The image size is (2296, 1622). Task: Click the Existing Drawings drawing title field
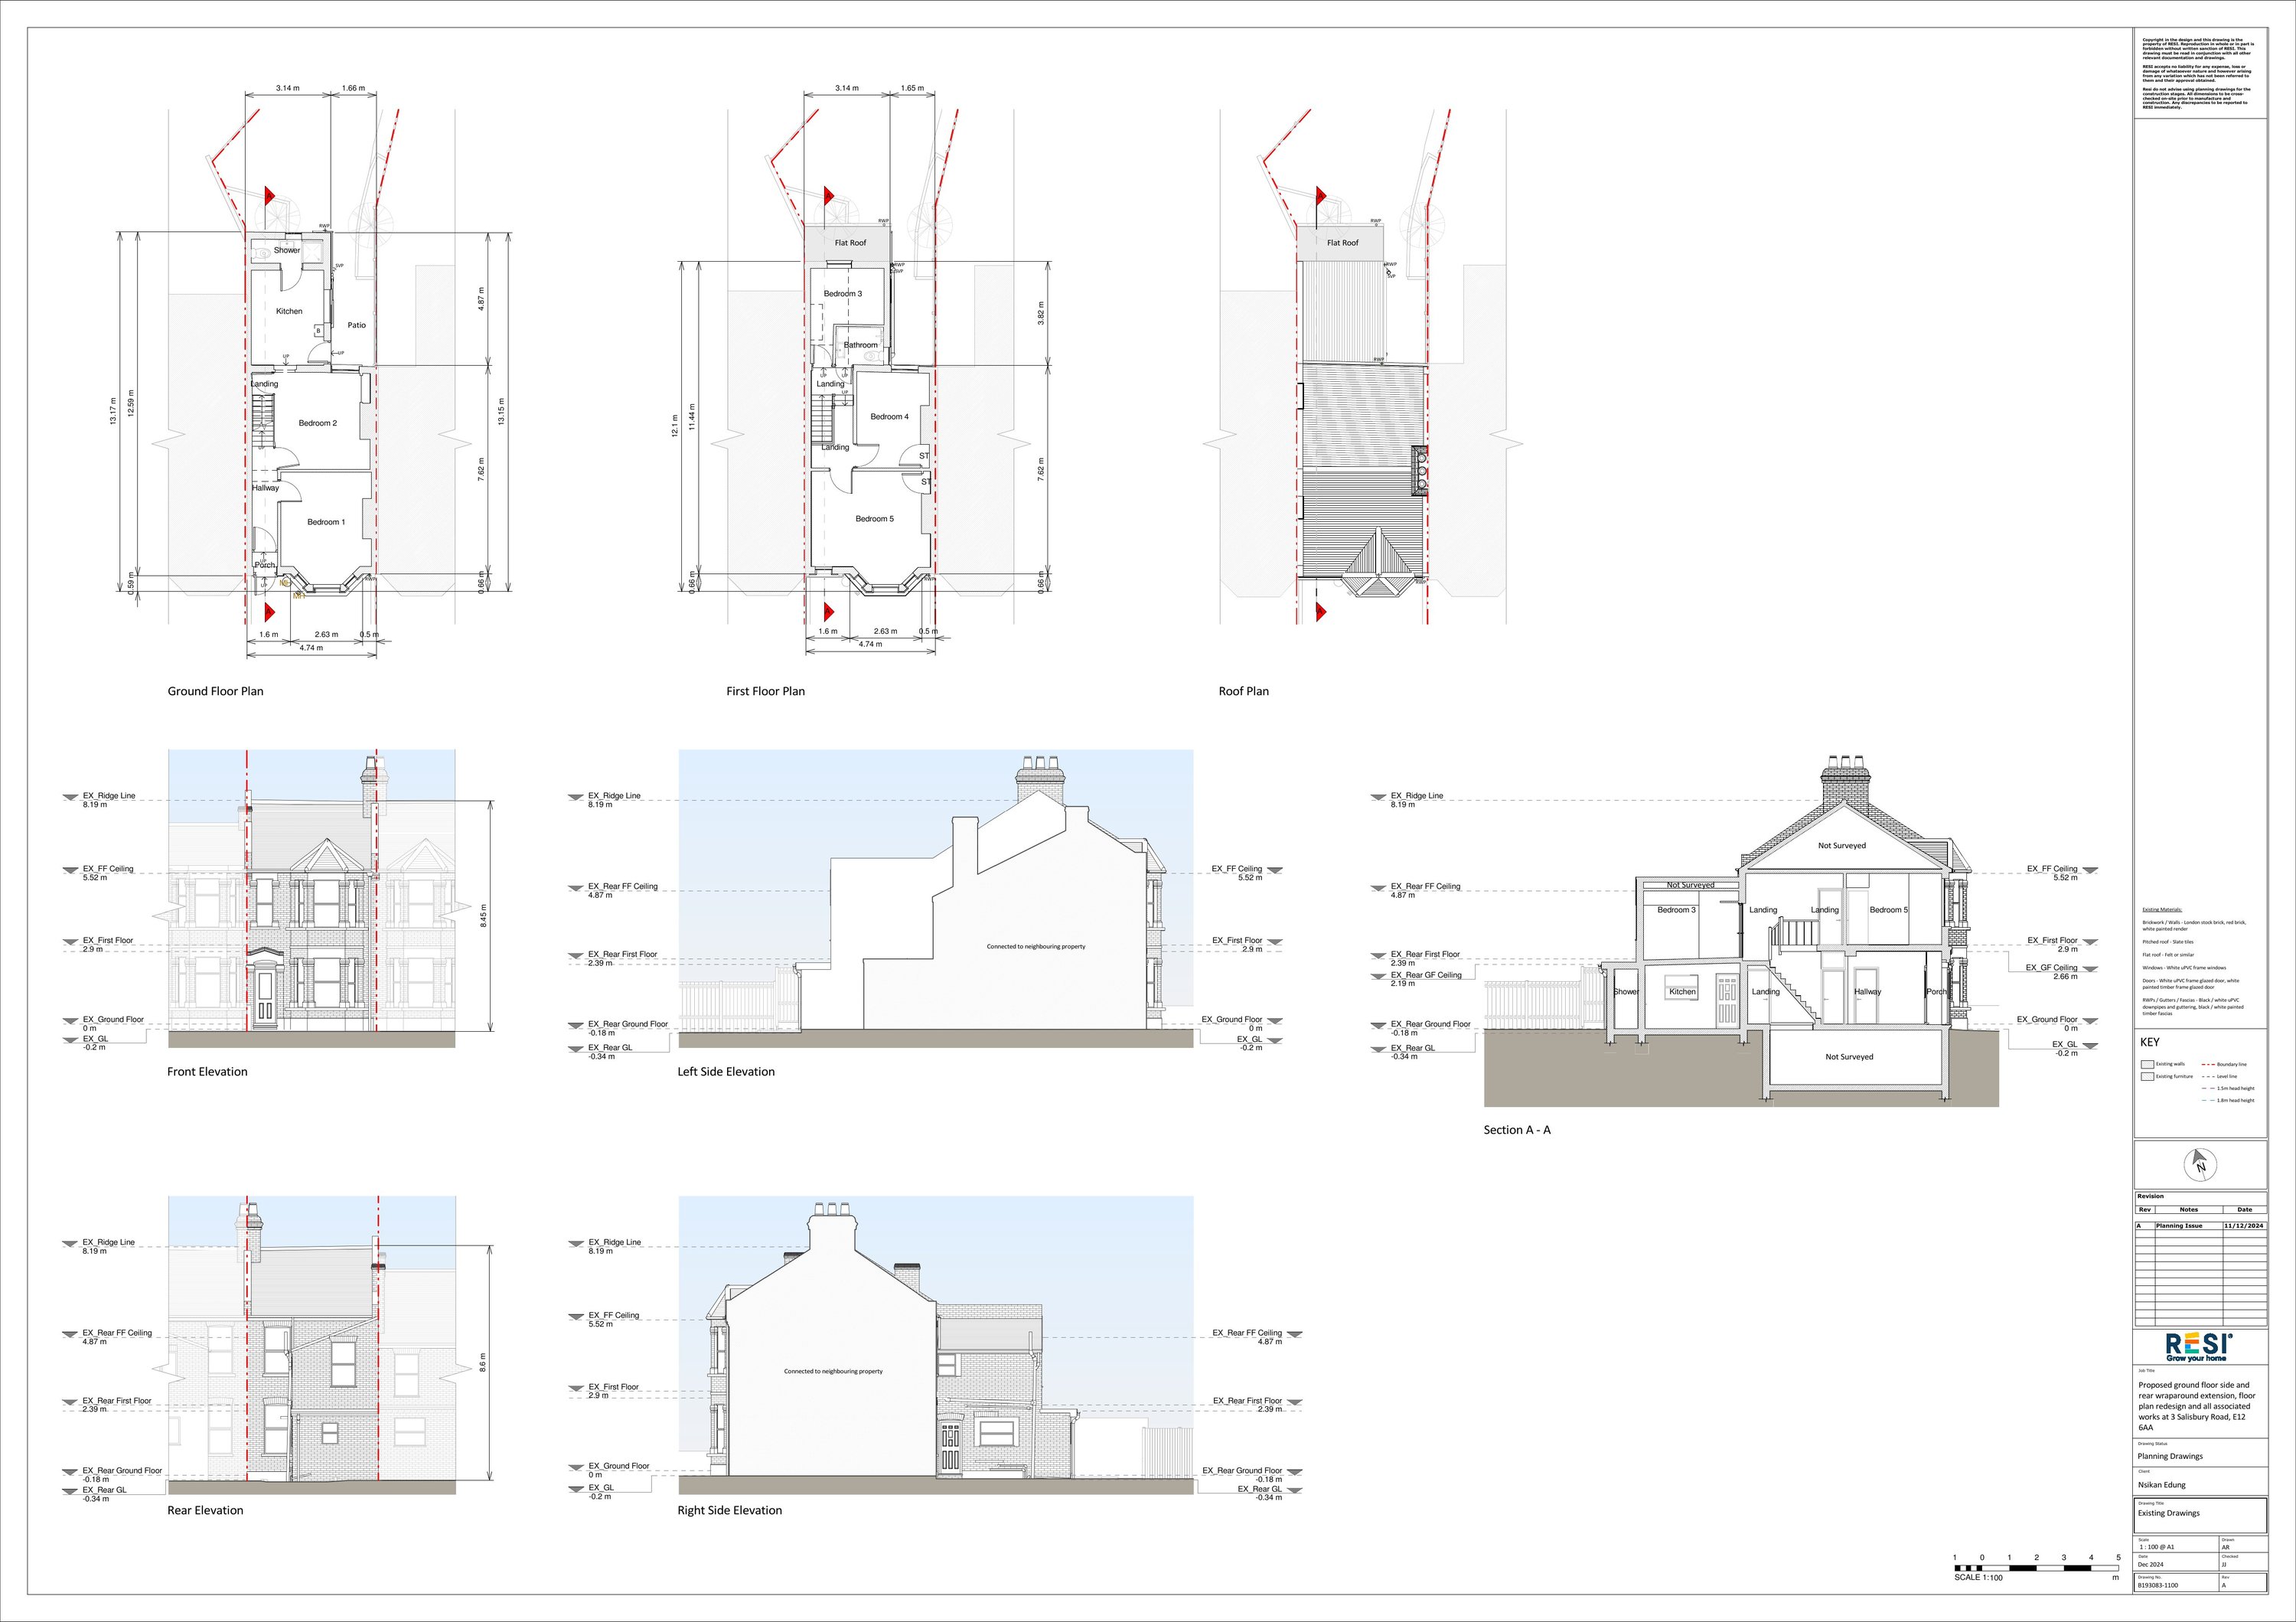coord(2169,1513)
